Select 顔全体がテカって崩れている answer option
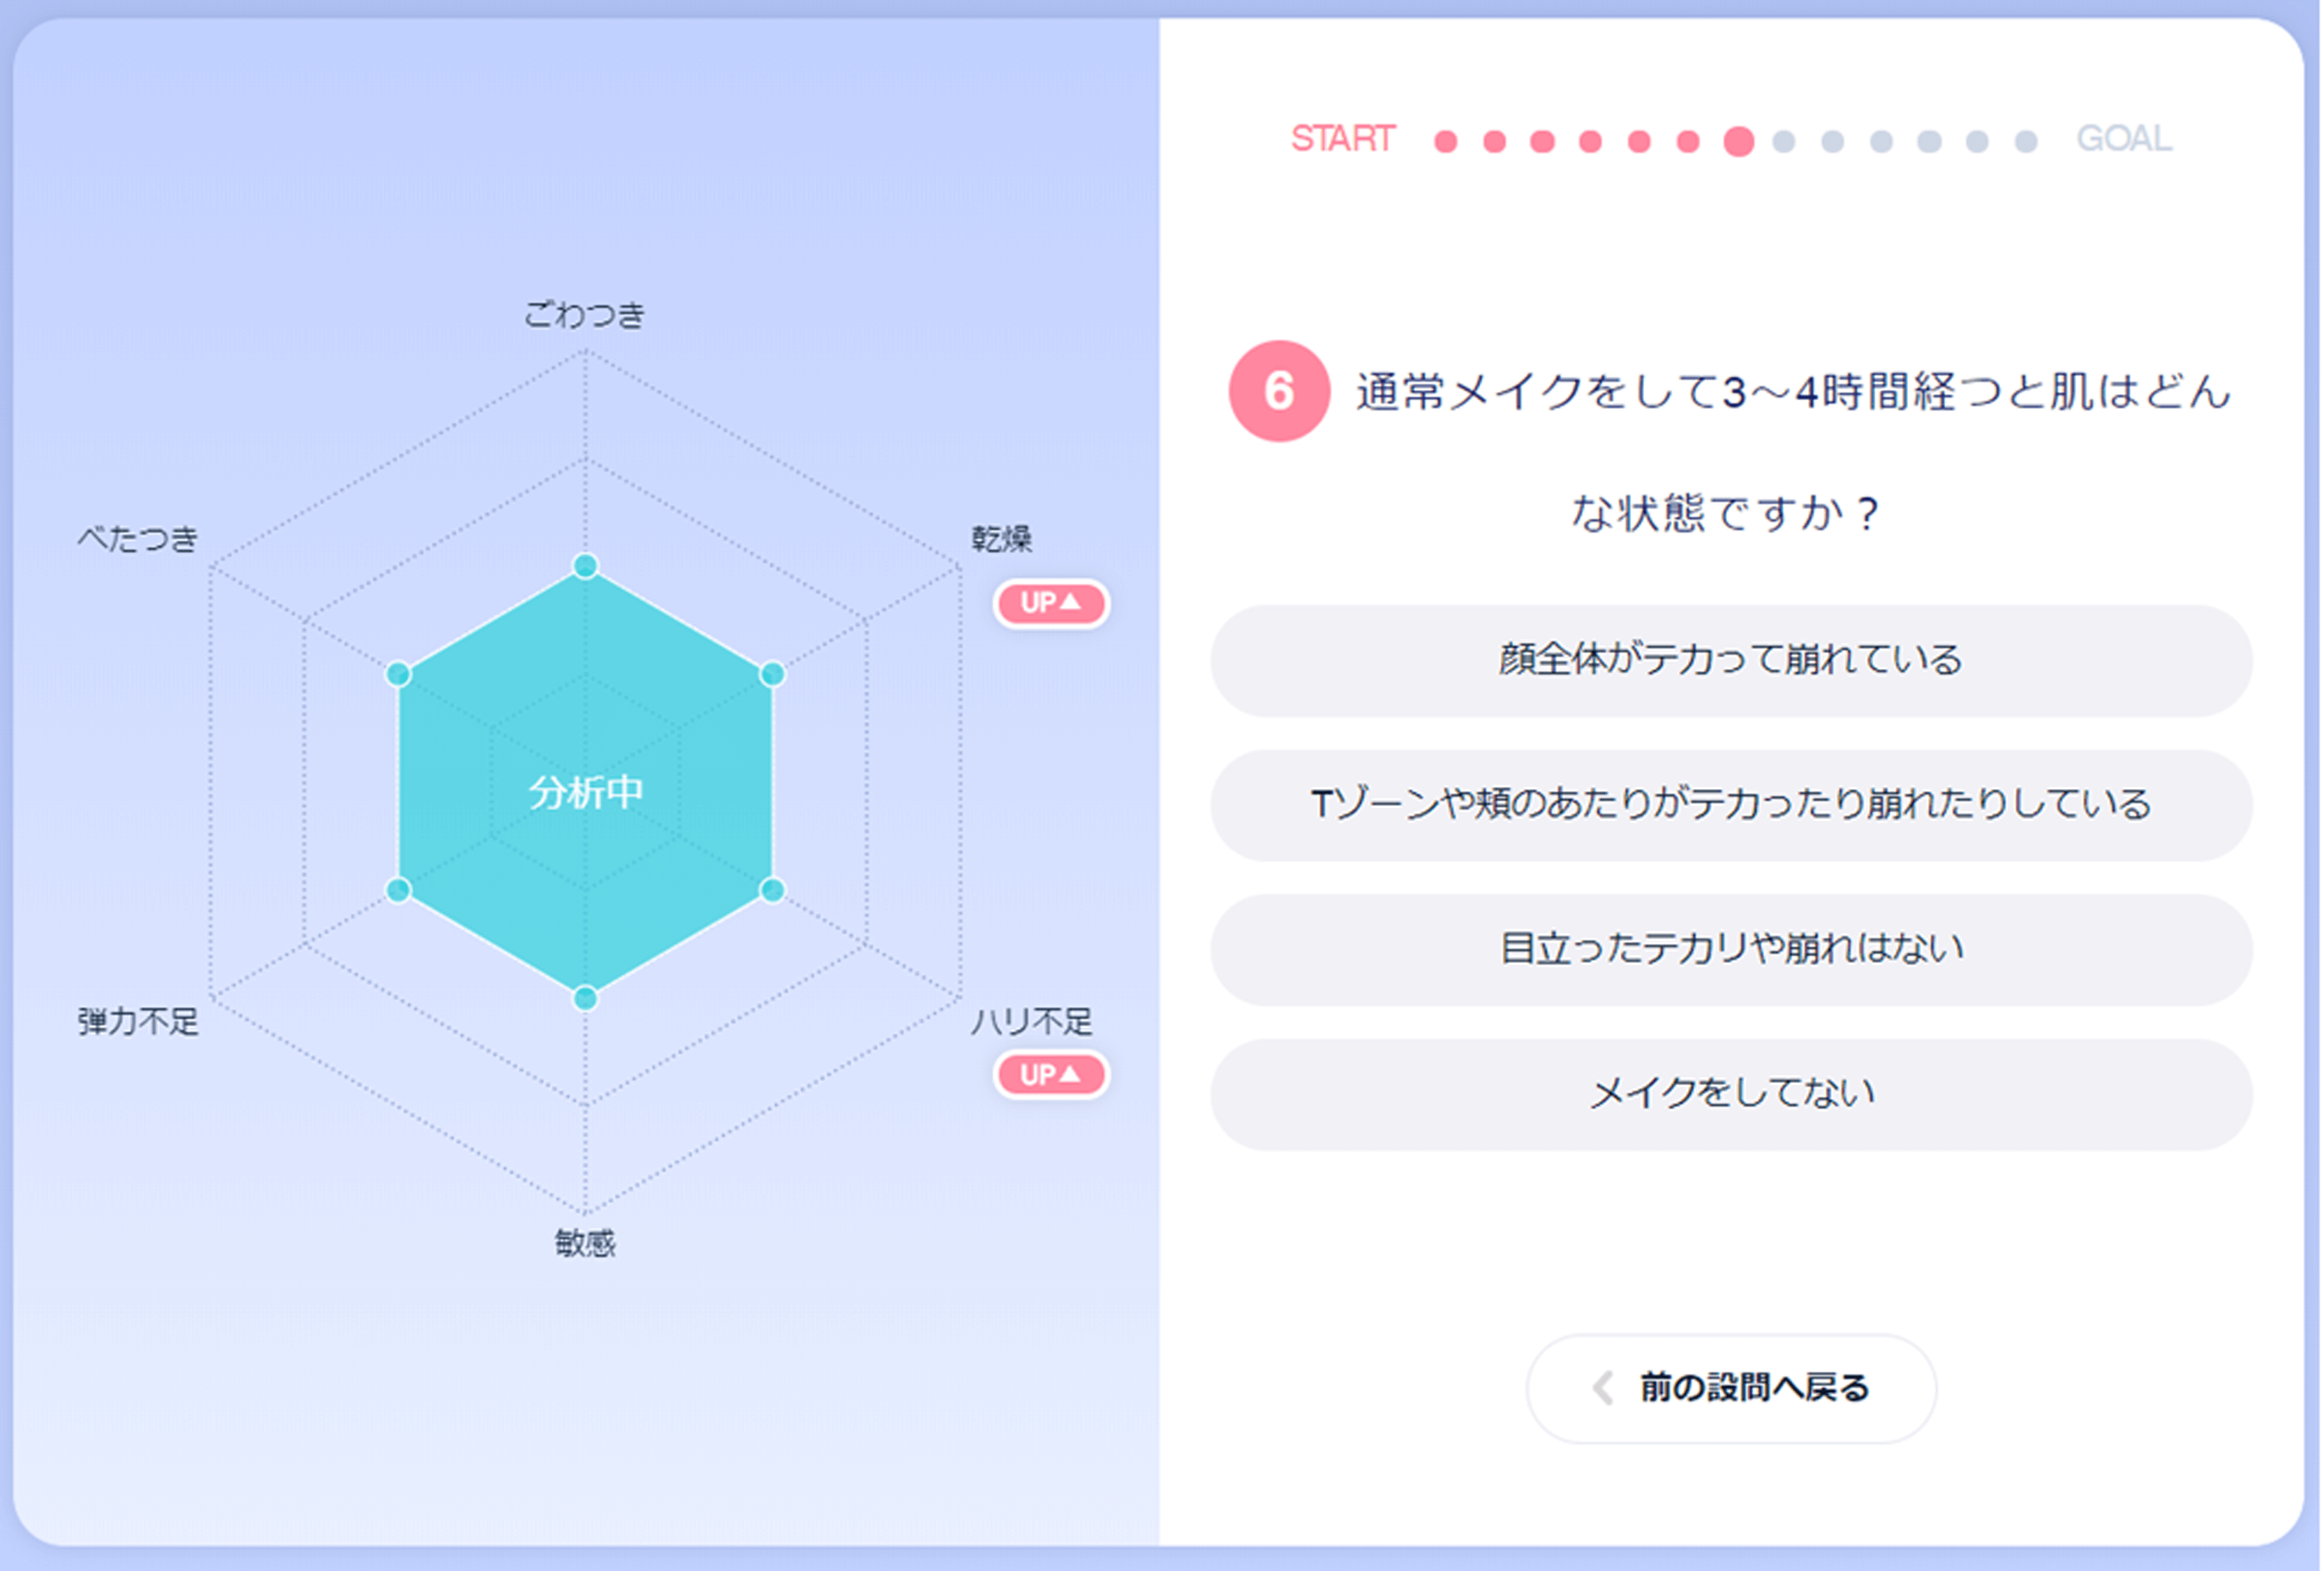This screenshot has width=2324, height=1571. (x=1731, y=660)
